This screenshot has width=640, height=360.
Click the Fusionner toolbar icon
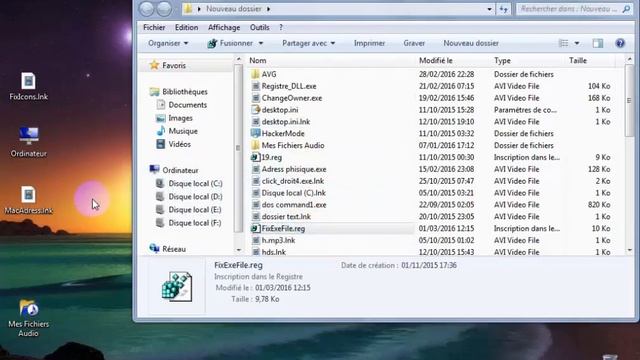click(x=212, y=43)
